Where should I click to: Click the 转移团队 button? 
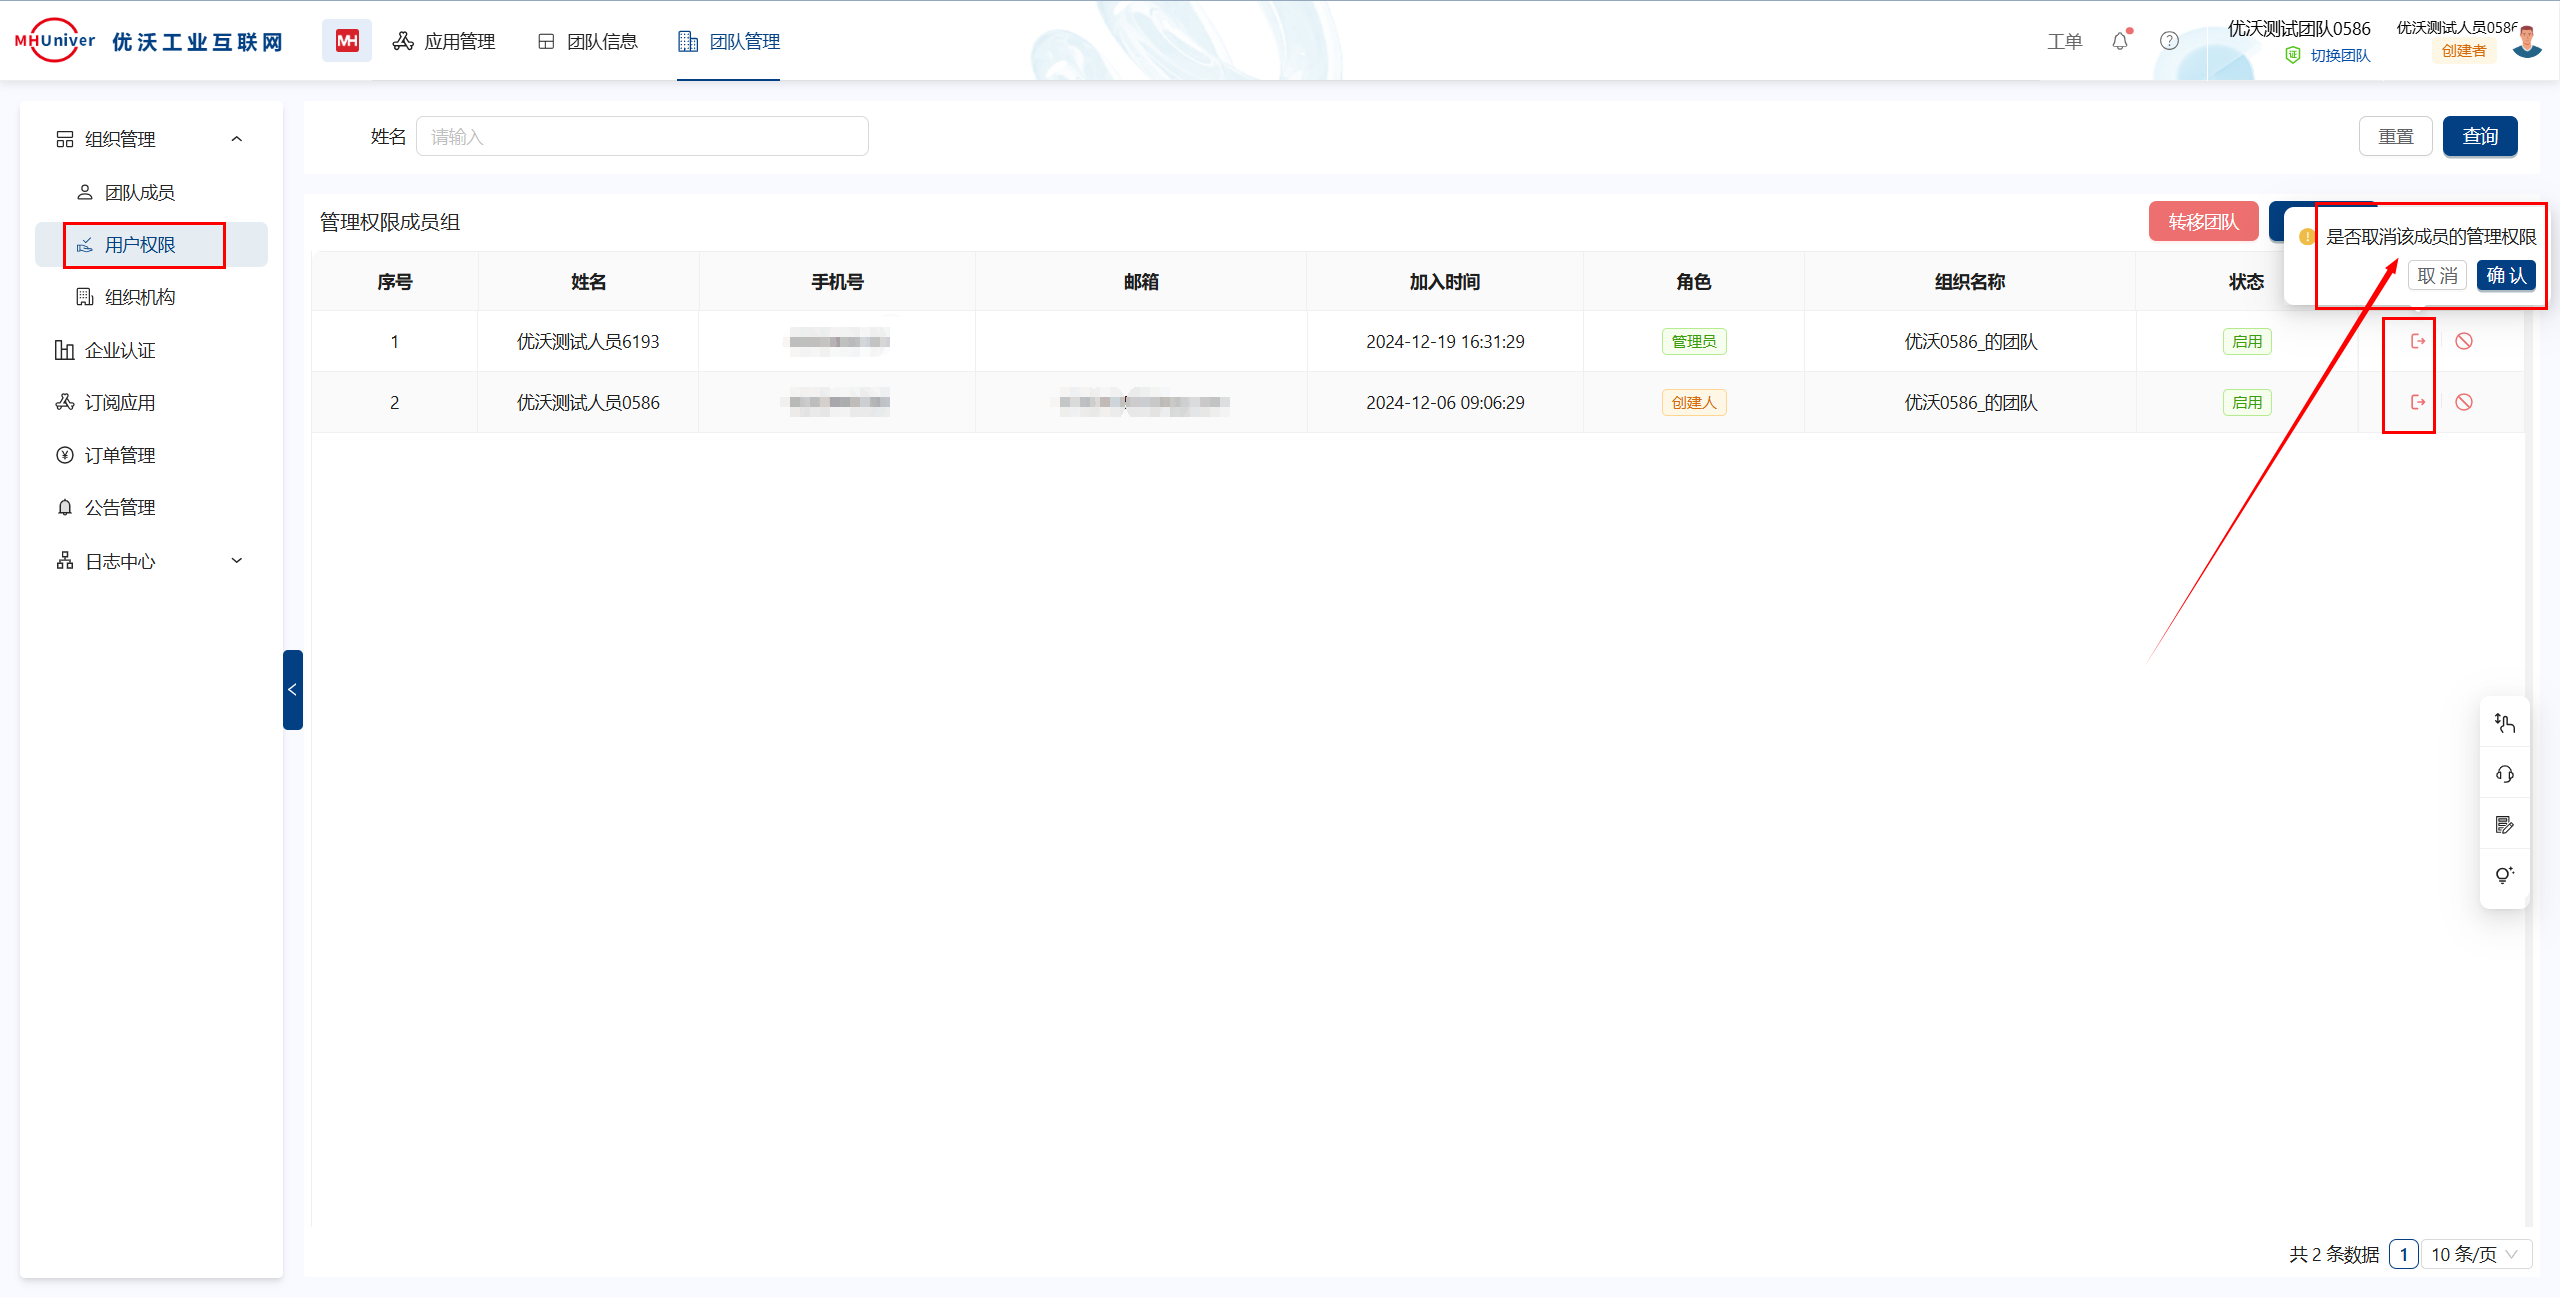coord(2203,221)
